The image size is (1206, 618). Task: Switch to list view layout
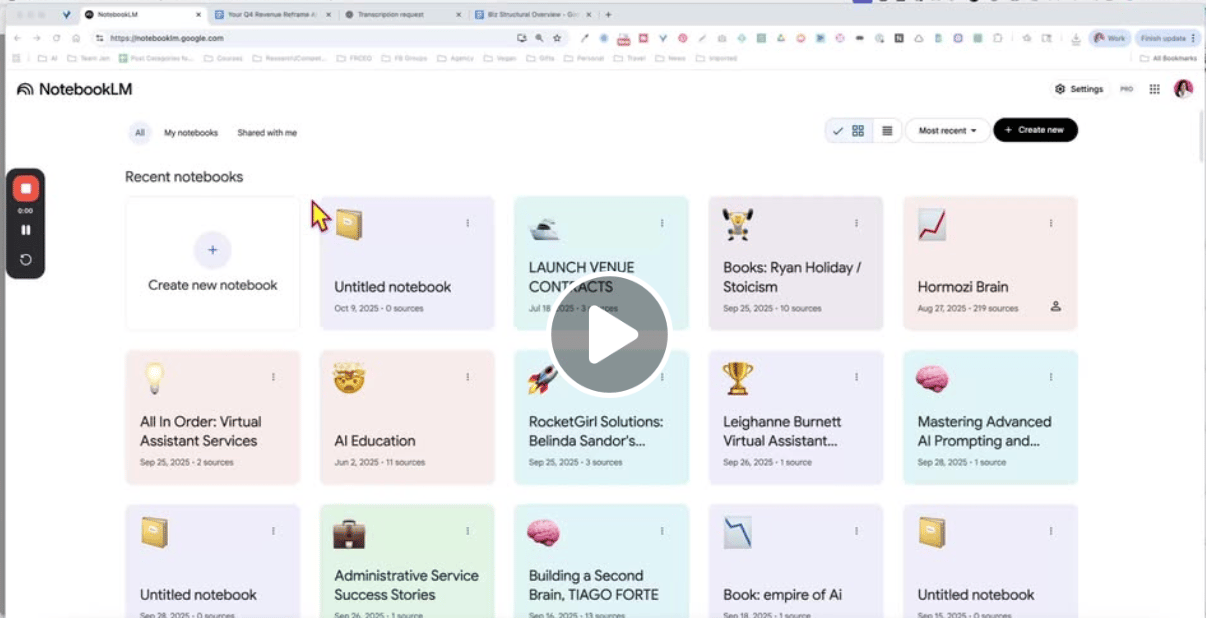pos(887,131)
